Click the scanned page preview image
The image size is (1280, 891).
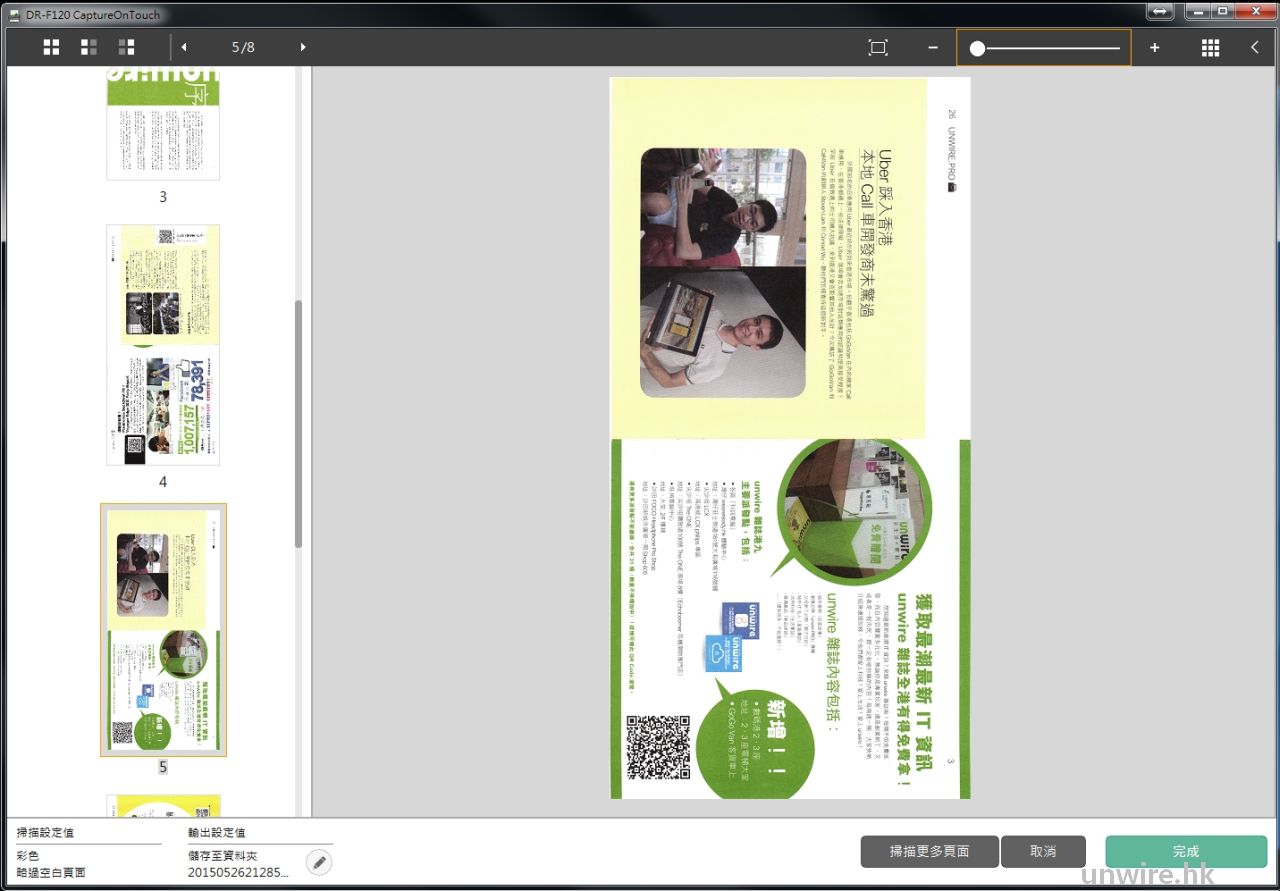point(790,438)
